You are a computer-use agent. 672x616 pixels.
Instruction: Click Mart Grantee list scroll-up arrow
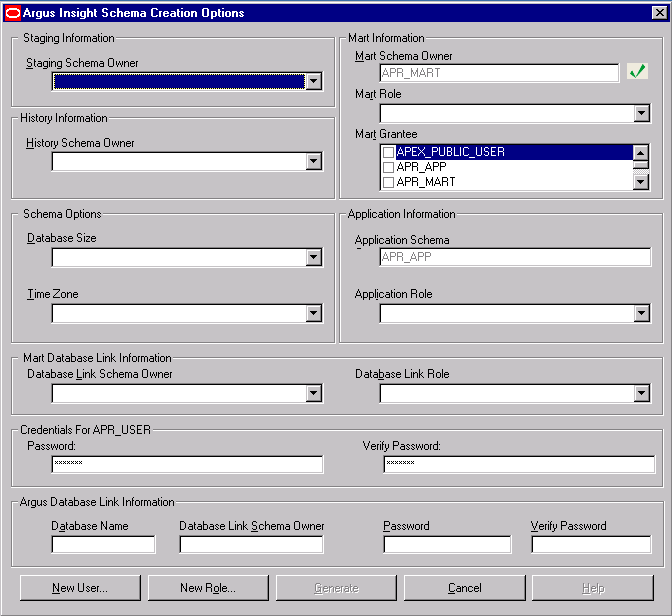click(x=641, y=153)
